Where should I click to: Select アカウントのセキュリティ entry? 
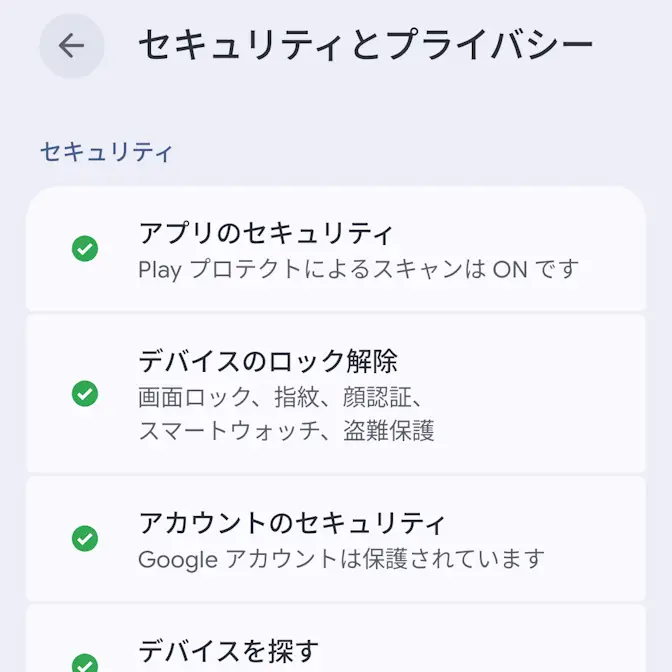click(x=292, y=523)
